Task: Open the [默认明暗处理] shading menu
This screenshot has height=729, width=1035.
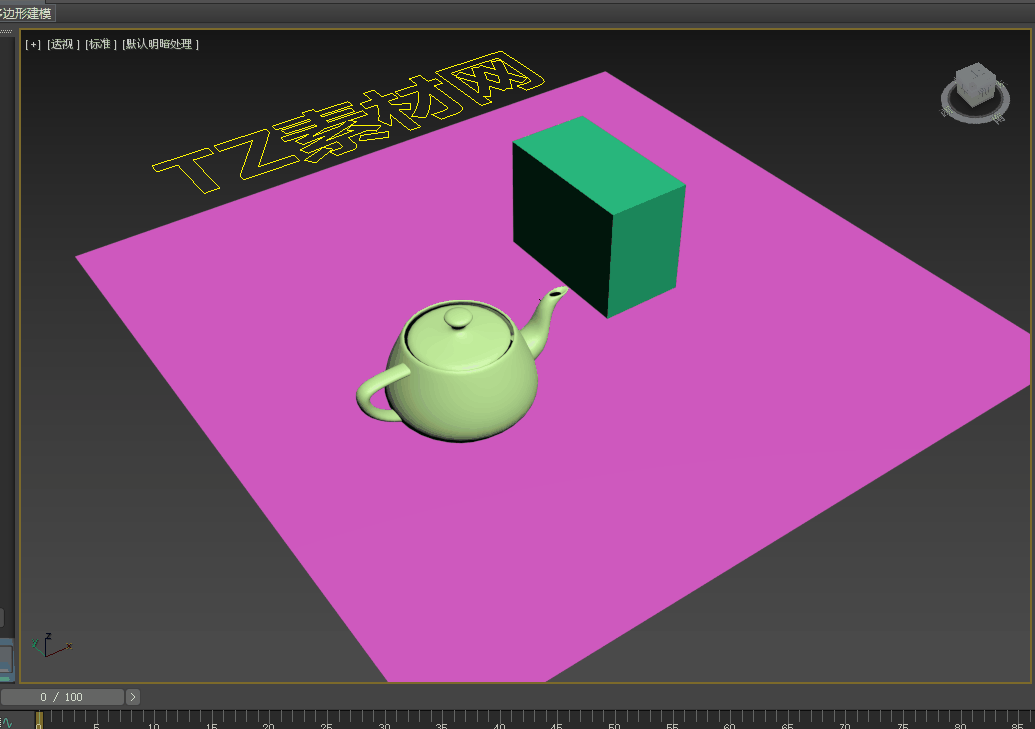Action: [x=160, y=44]
